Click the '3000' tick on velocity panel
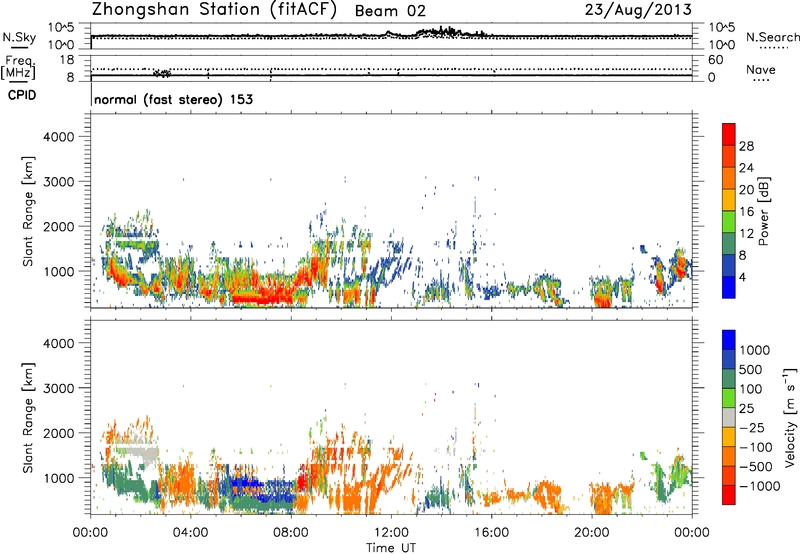The height and width of the screenshot is (554, 800). tap(58, 388)
